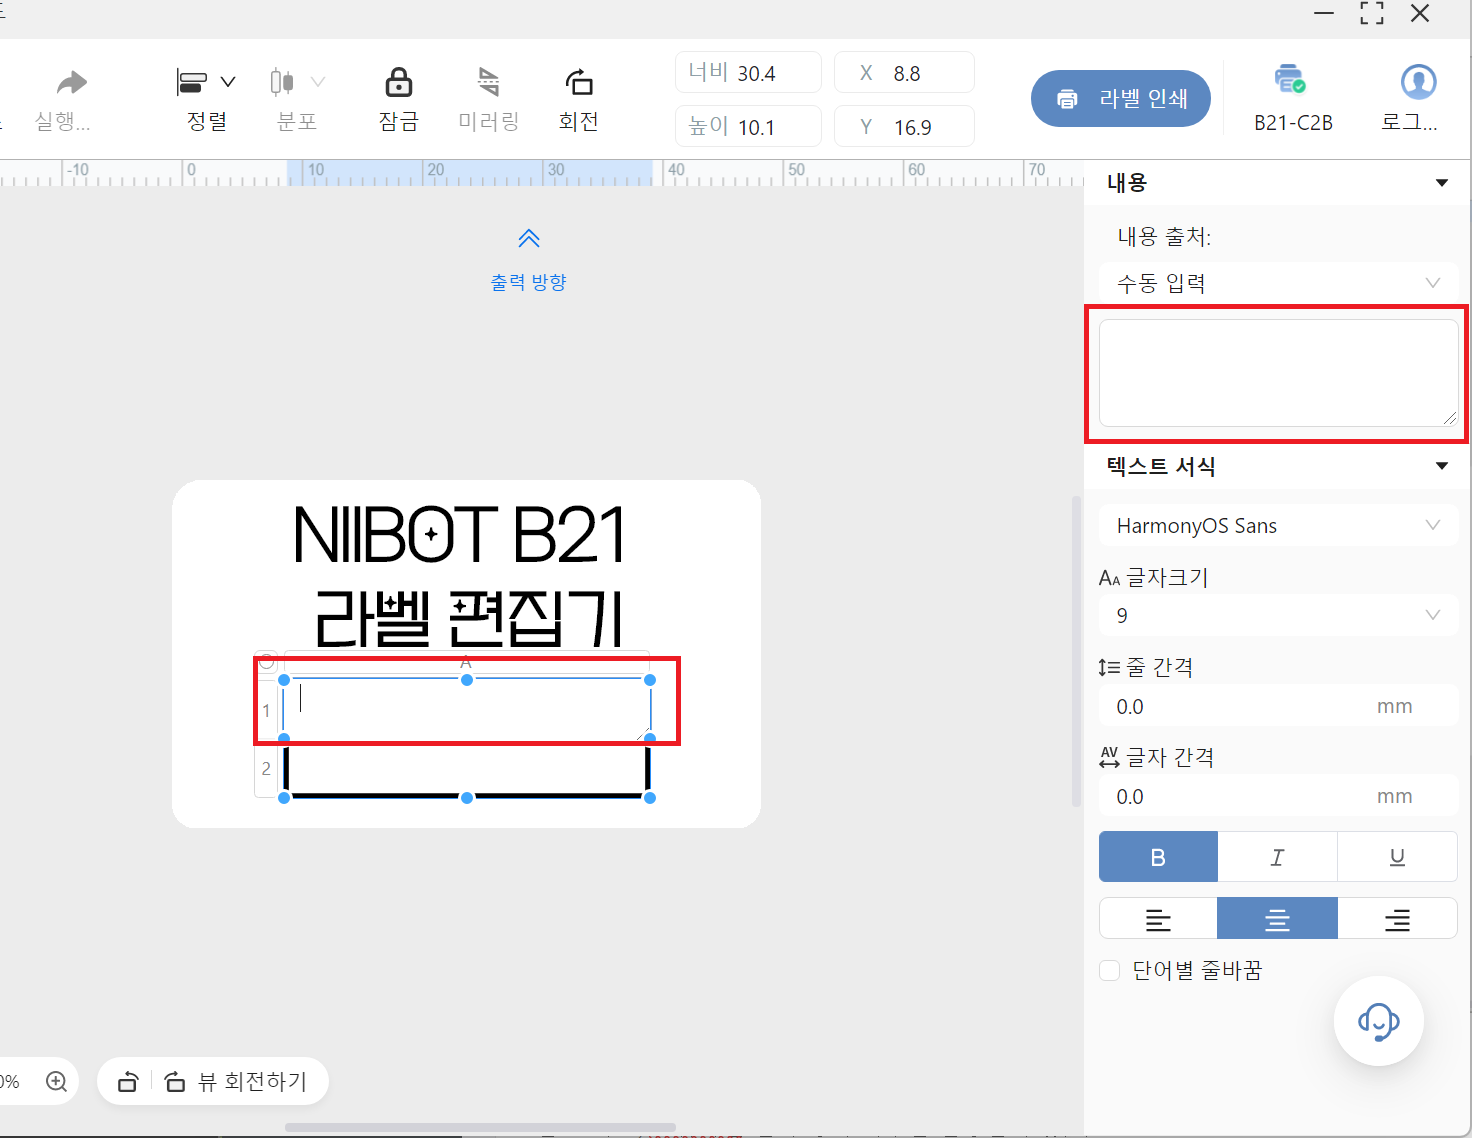Click the rotate view left icon

128,1081
